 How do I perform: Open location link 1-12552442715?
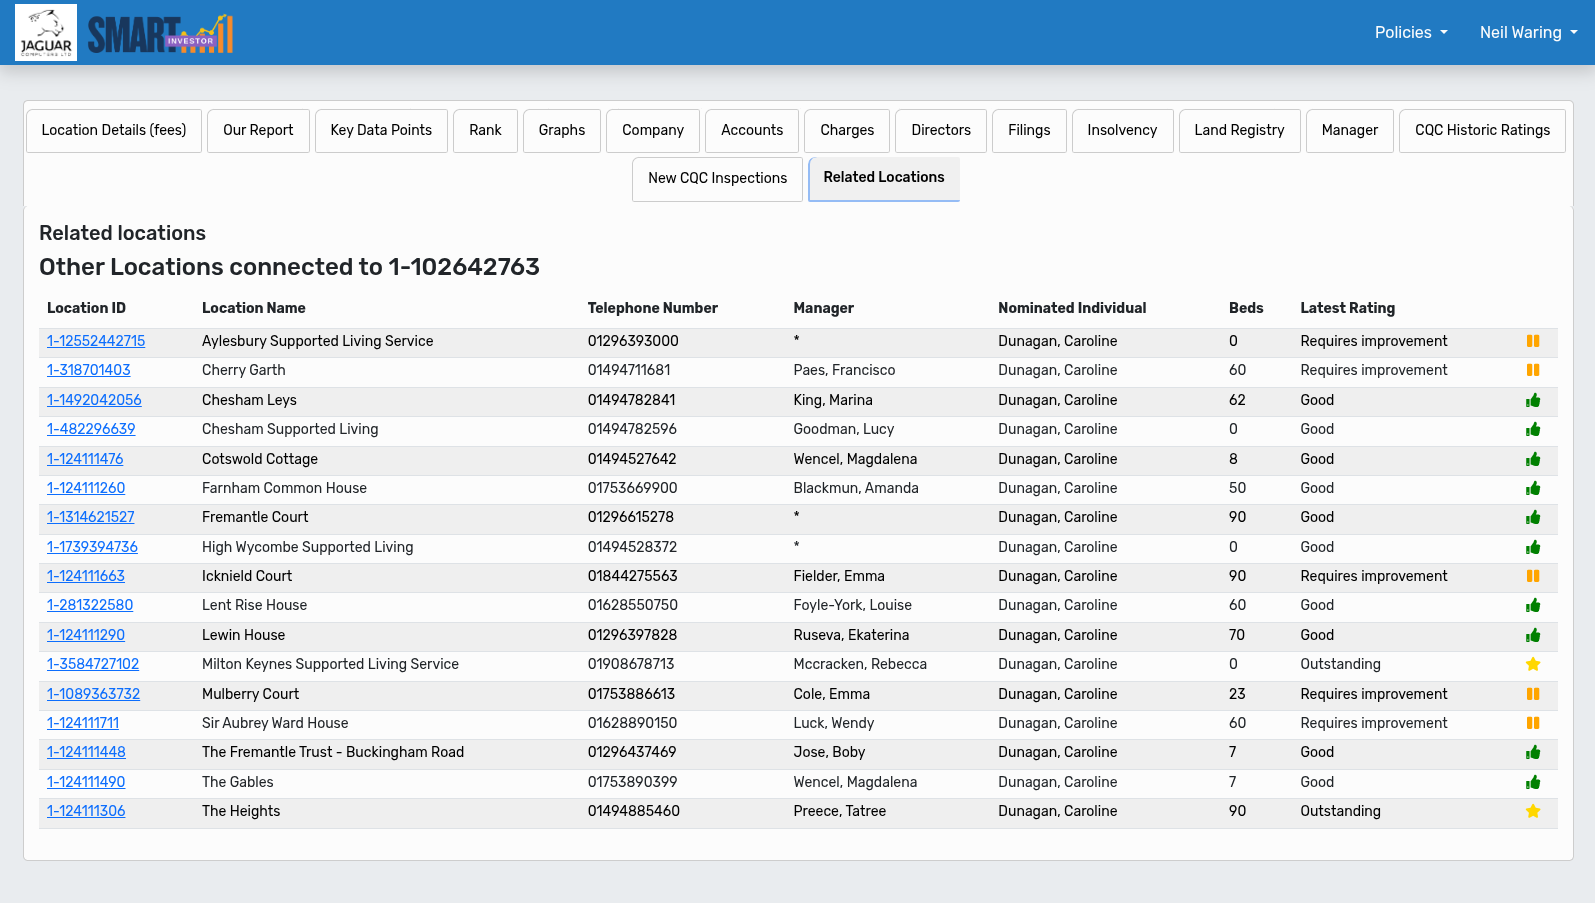[x=96, y=341]
